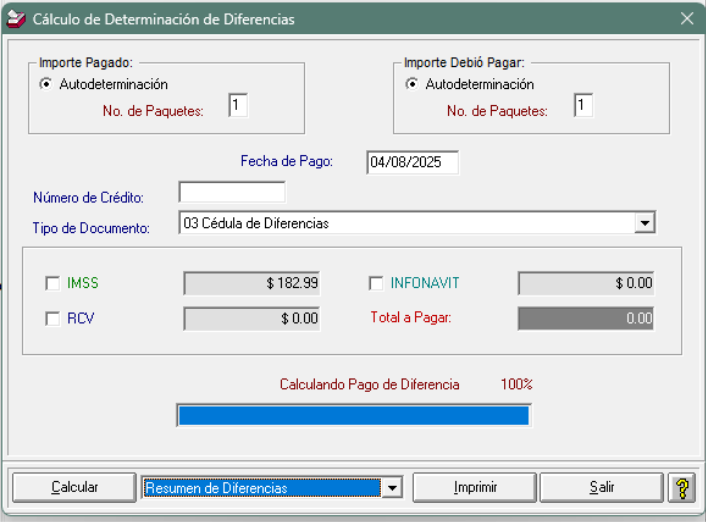The width and height of the screenshot is (706, 522).
Task: Click the Número de Crédito input field
Action: pos(232,192)
